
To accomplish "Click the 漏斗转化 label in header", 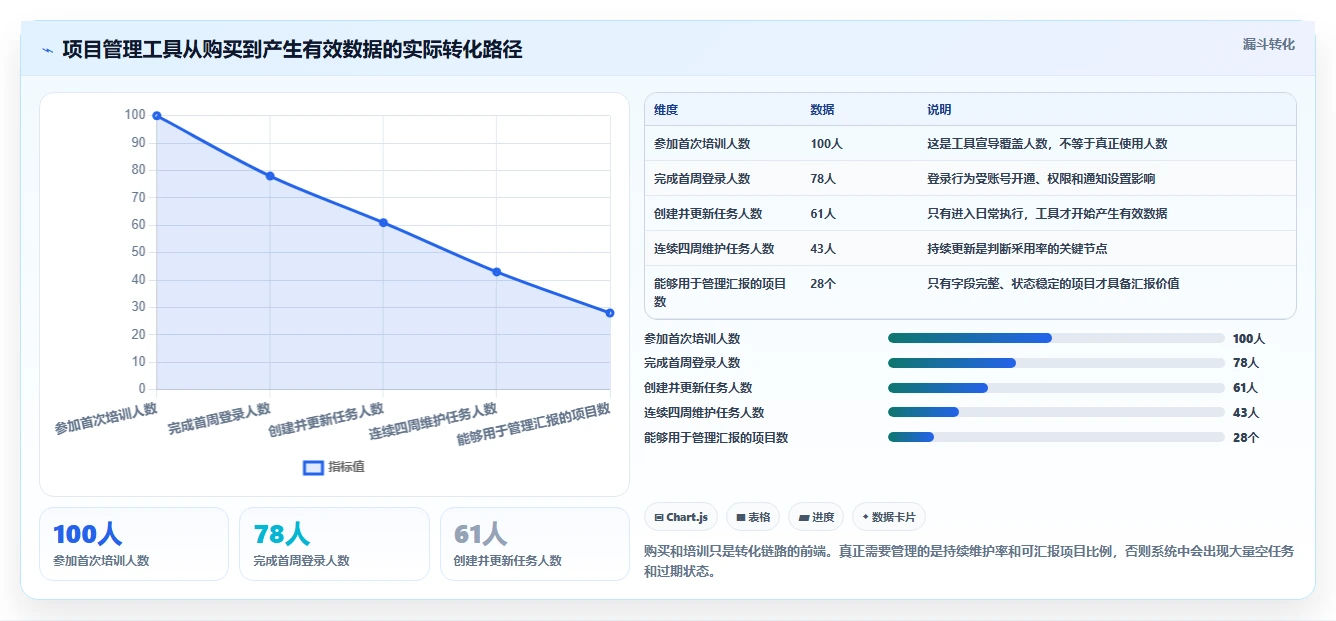I will click(1268, 44).
